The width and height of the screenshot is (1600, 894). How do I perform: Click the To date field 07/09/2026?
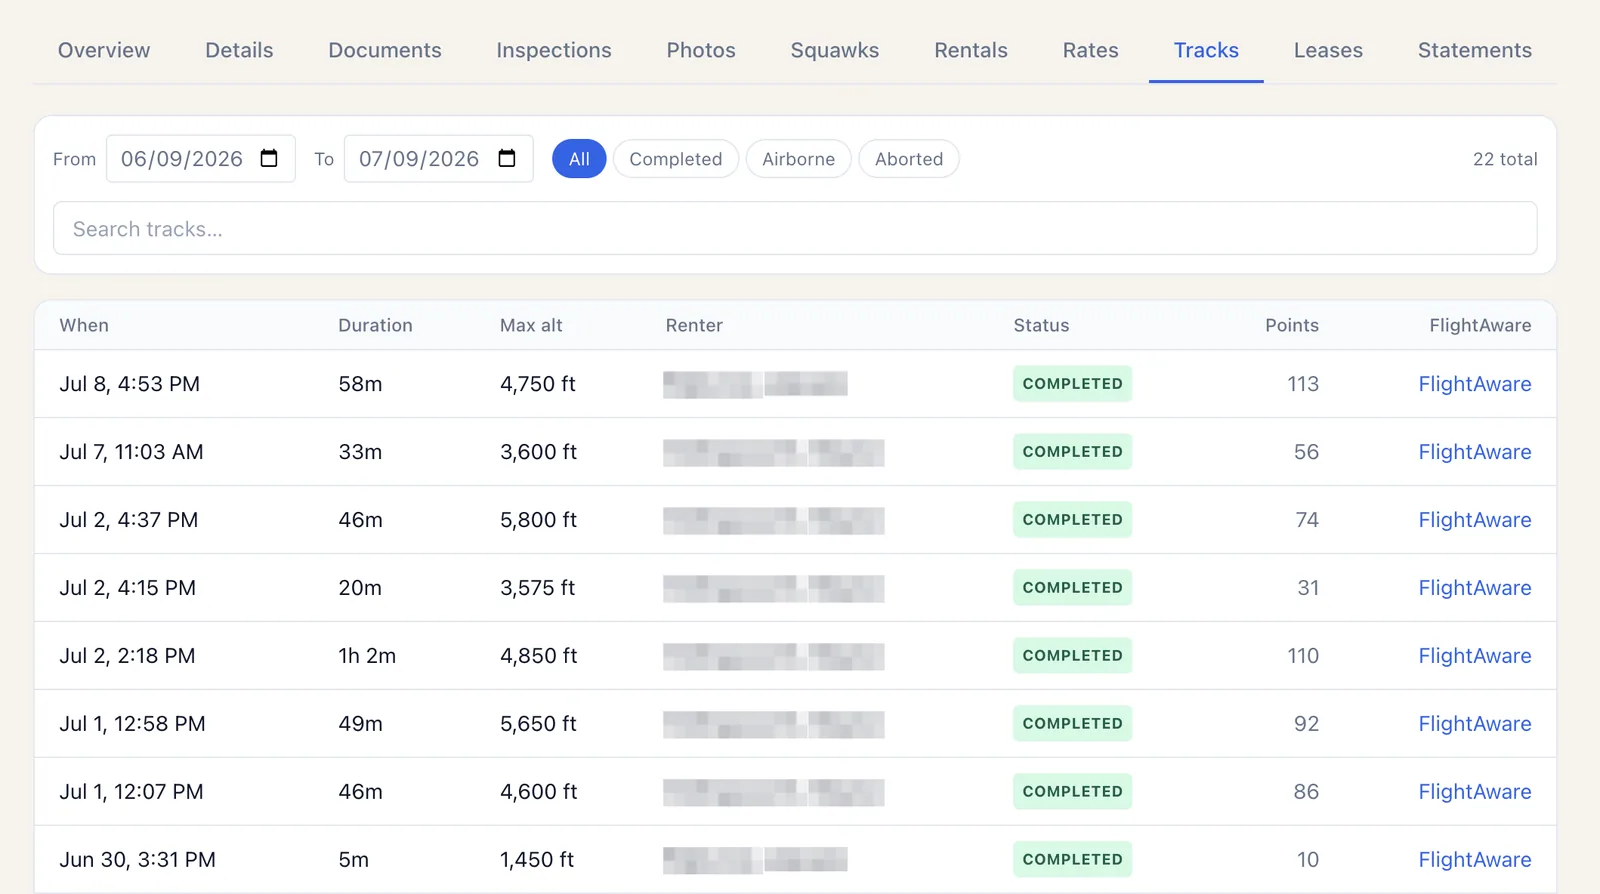438,158
